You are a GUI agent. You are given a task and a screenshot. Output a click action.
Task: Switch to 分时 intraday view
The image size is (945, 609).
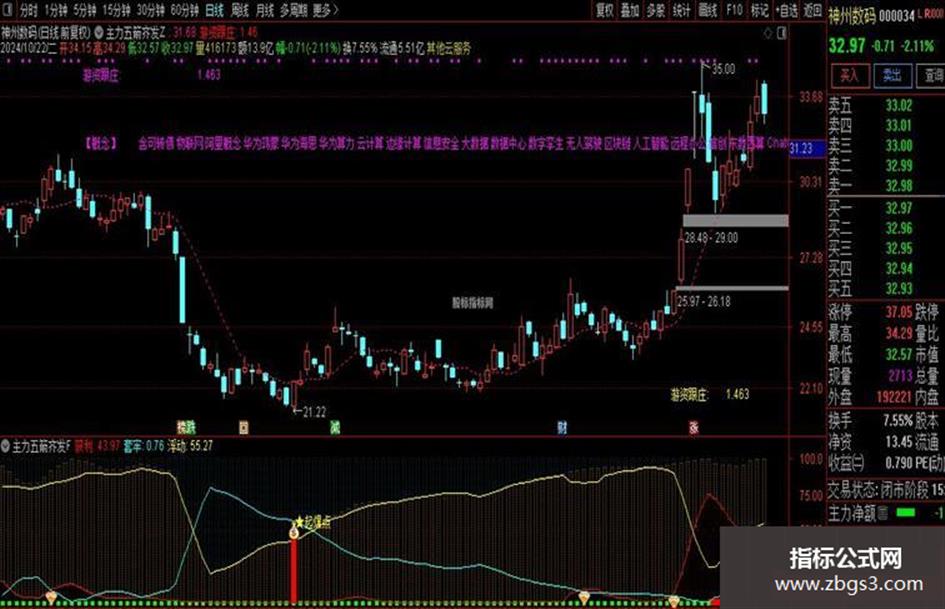[28, 10]
